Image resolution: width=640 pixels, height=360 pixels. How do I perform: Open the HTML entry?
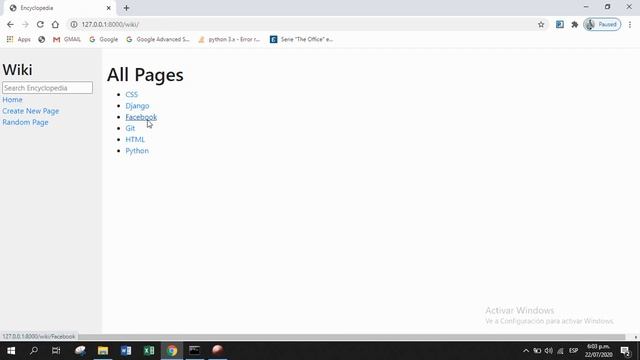tap(135, 140)
